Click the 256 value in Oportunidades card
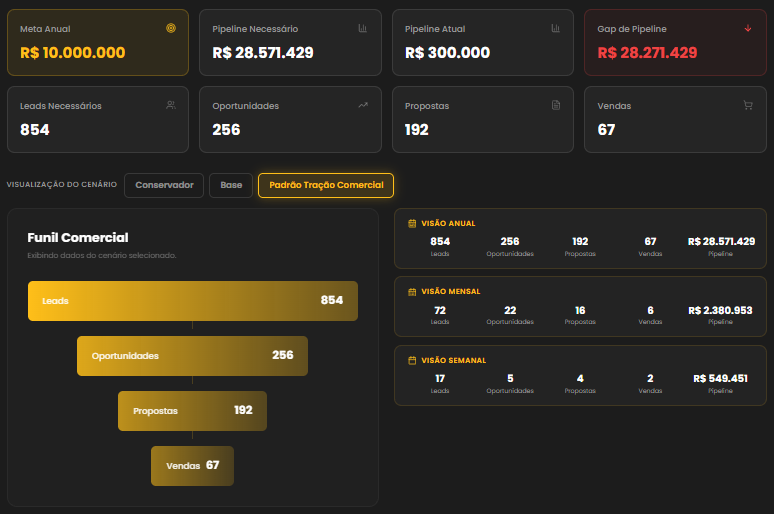Viewport: 774px width, 514px height. pos(226,129)
